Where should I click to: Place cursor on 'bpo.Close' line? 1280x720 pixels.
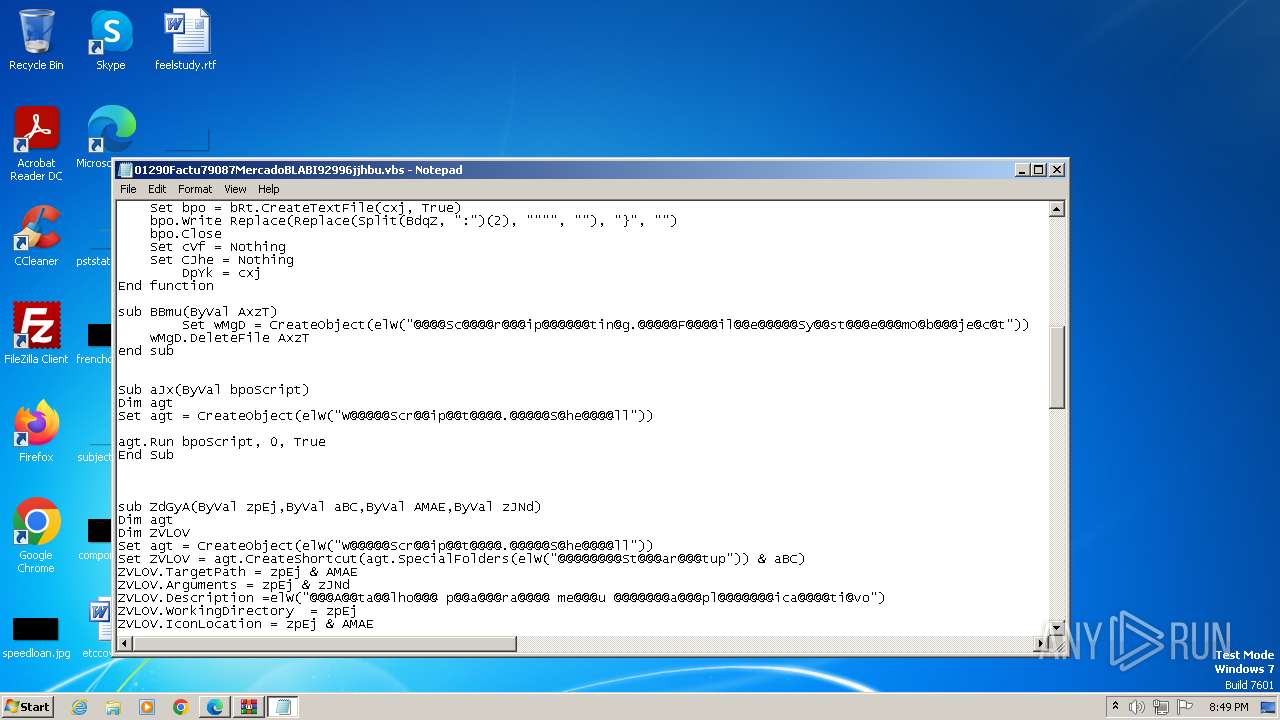point(186,234)
